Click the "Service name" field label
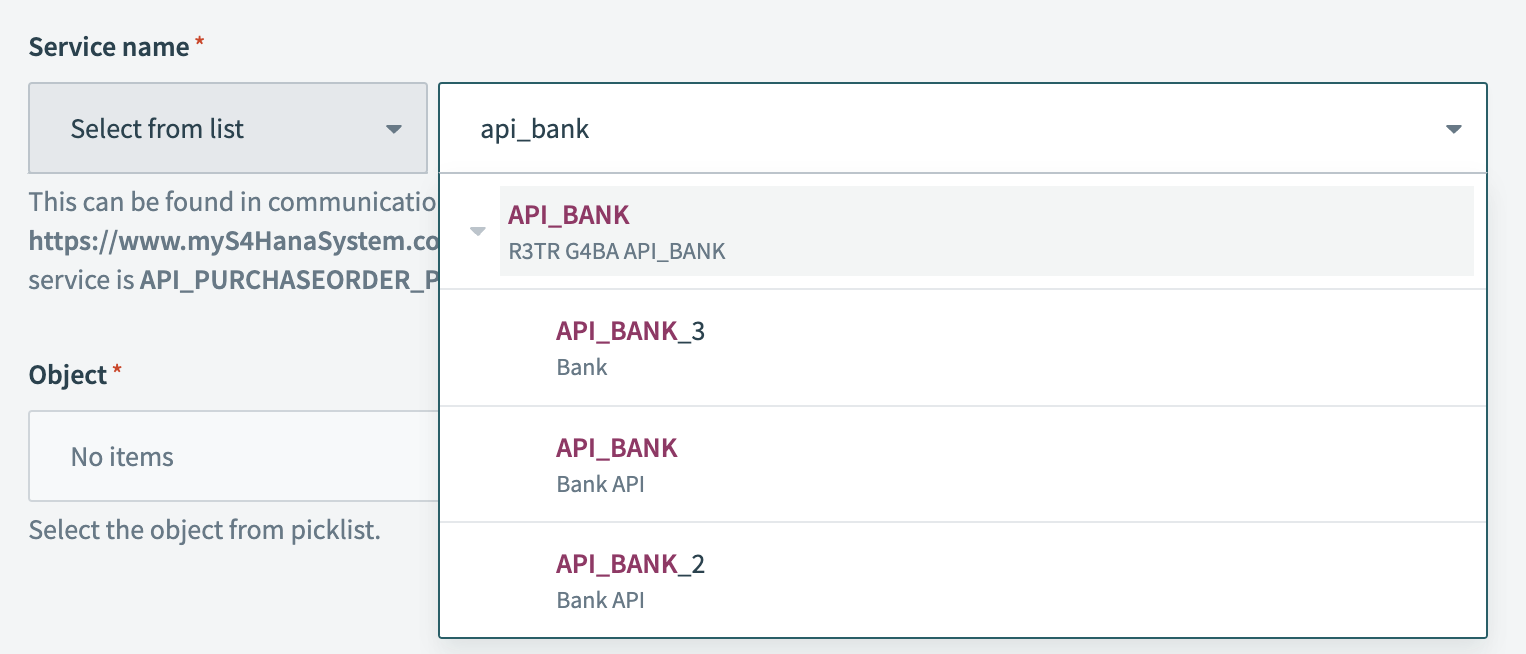The image size is (1526, 654). (109, 47)
